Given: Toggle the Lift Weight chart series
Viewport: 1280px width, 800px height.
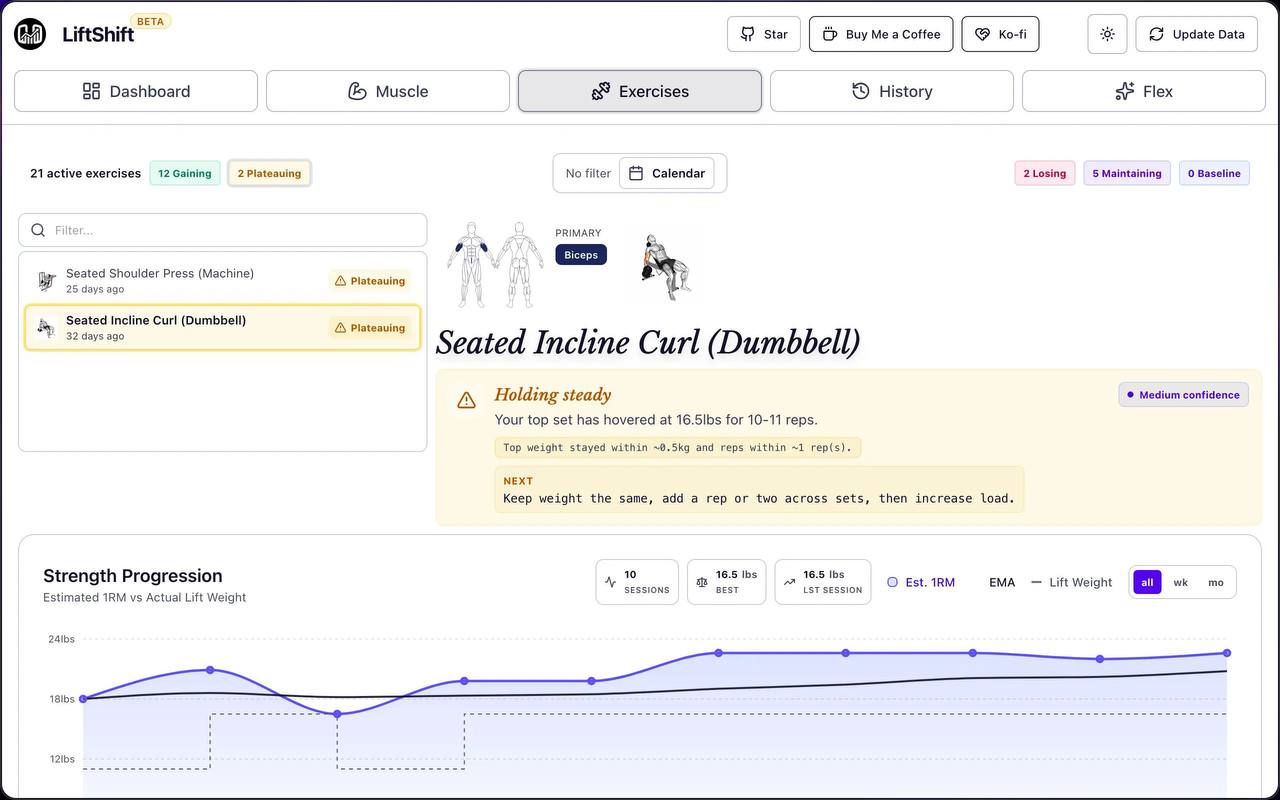Looking at the screenshot, I should coord(1071,582).
